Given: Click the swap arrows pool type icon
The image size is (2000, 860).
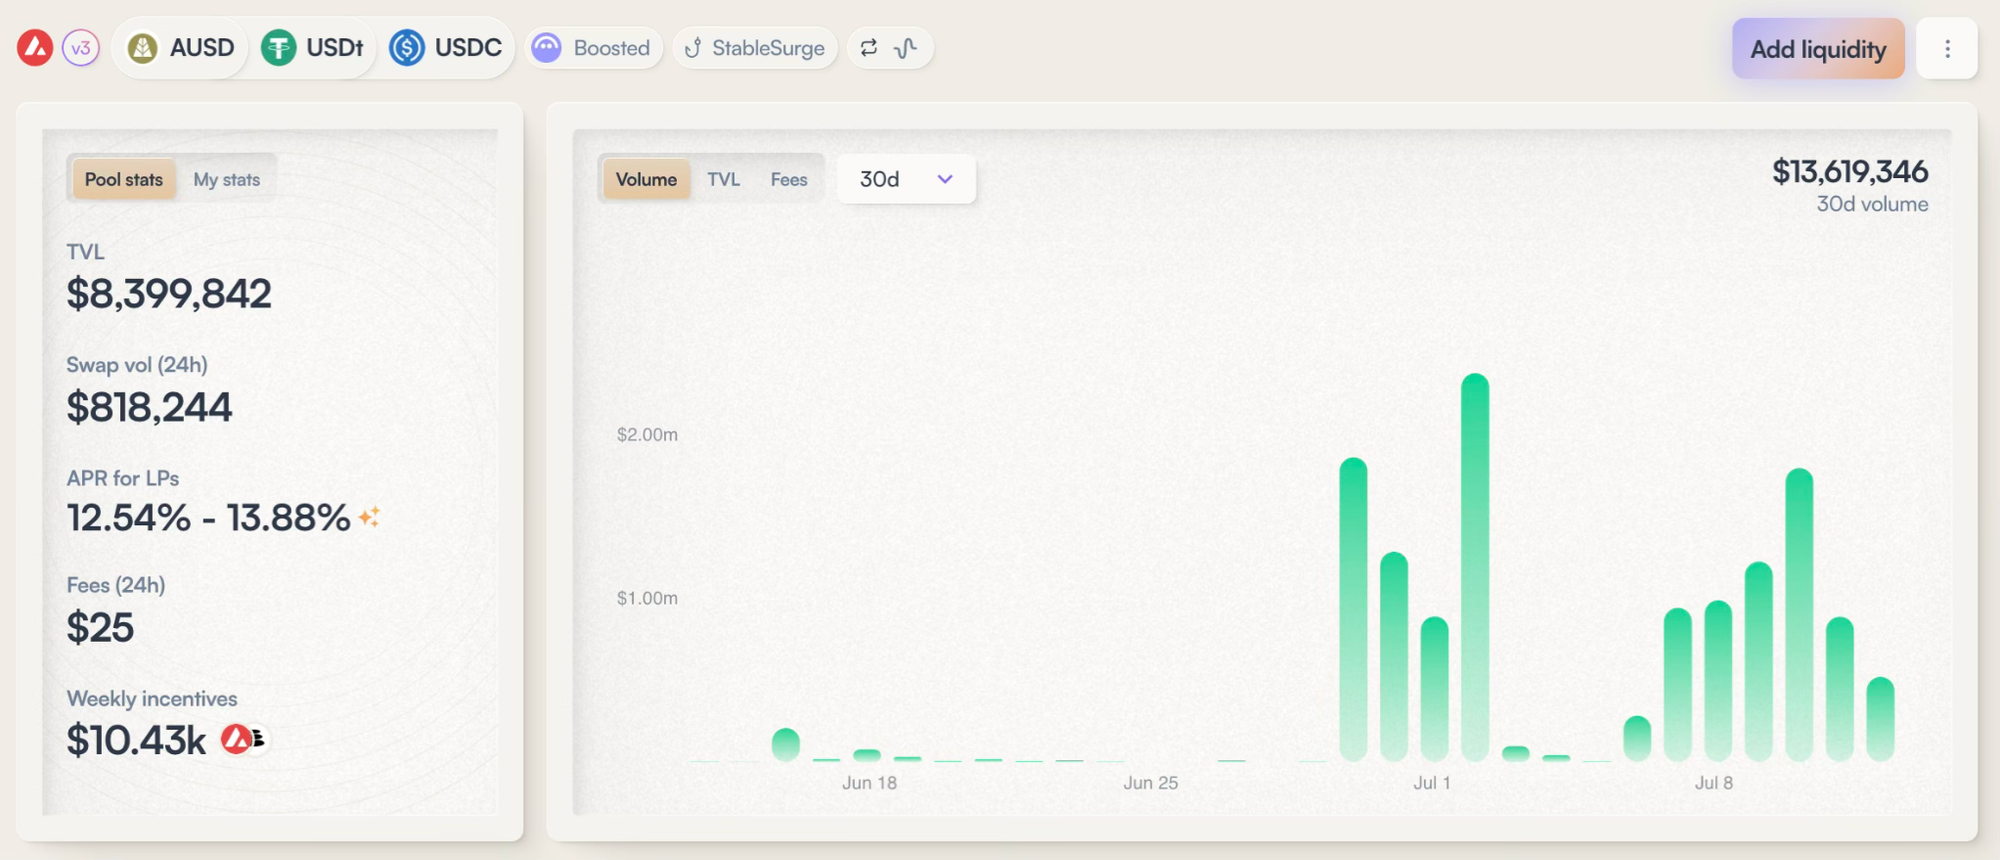Looking at the screenshot, I should 869,48.
